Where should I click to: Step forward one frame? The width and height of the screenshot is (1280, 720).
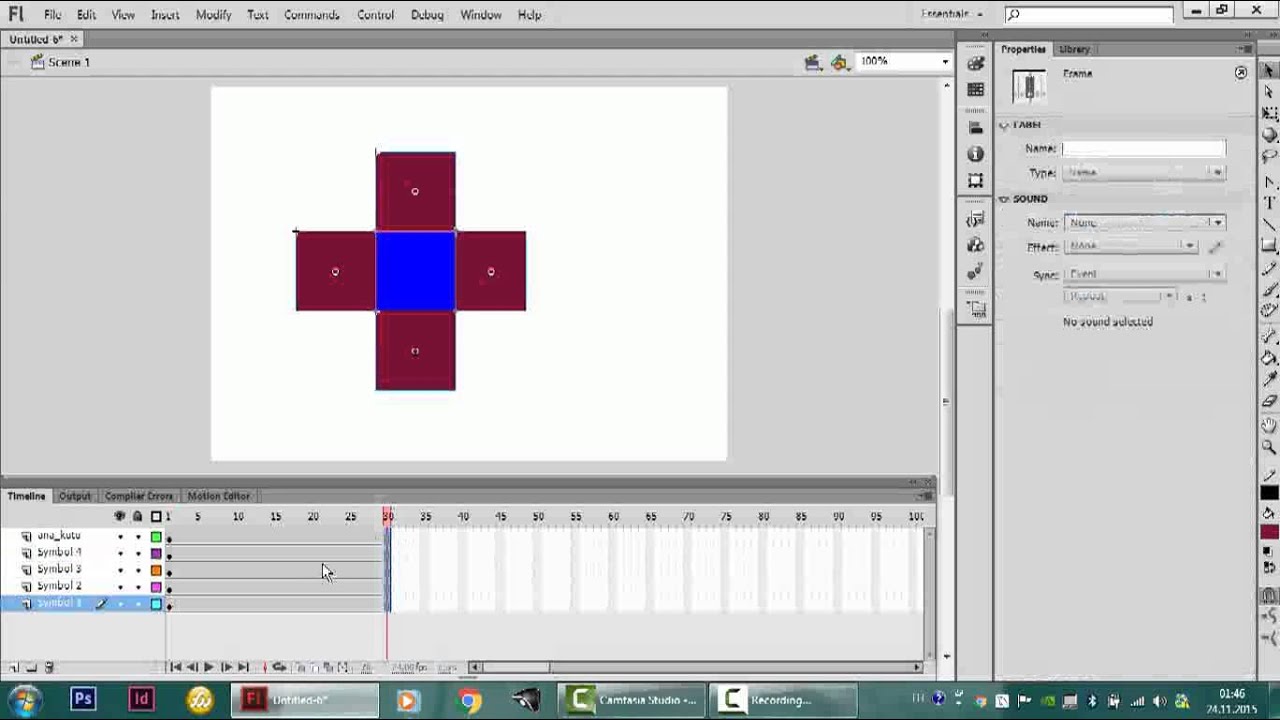pos(226,667)
